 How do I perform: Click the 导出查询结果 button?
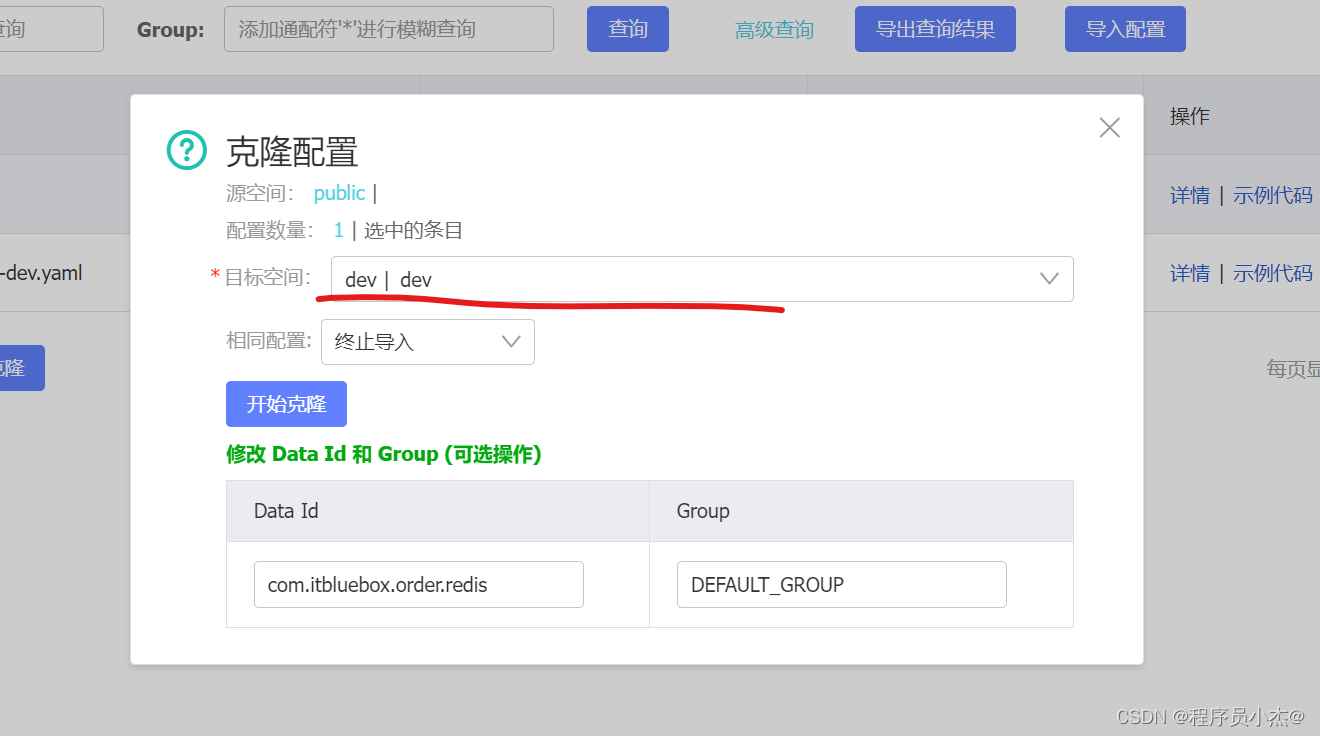[x=935, y=29]
